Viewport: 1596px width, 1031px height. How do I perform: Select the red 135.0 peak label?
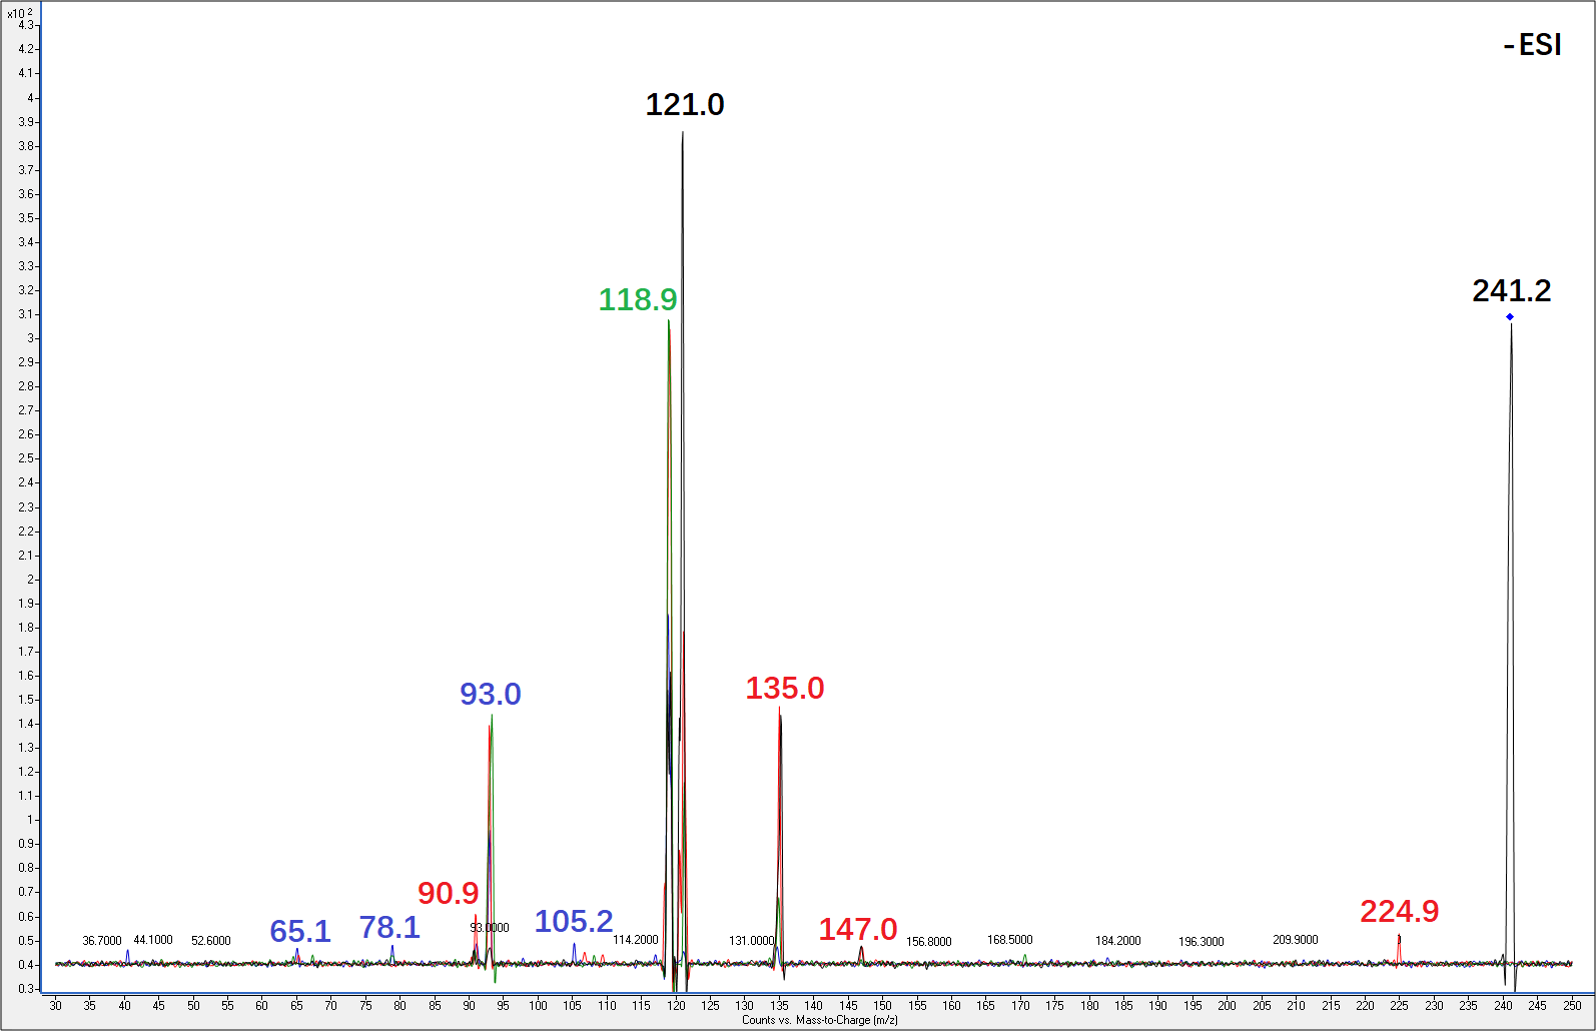784,689
